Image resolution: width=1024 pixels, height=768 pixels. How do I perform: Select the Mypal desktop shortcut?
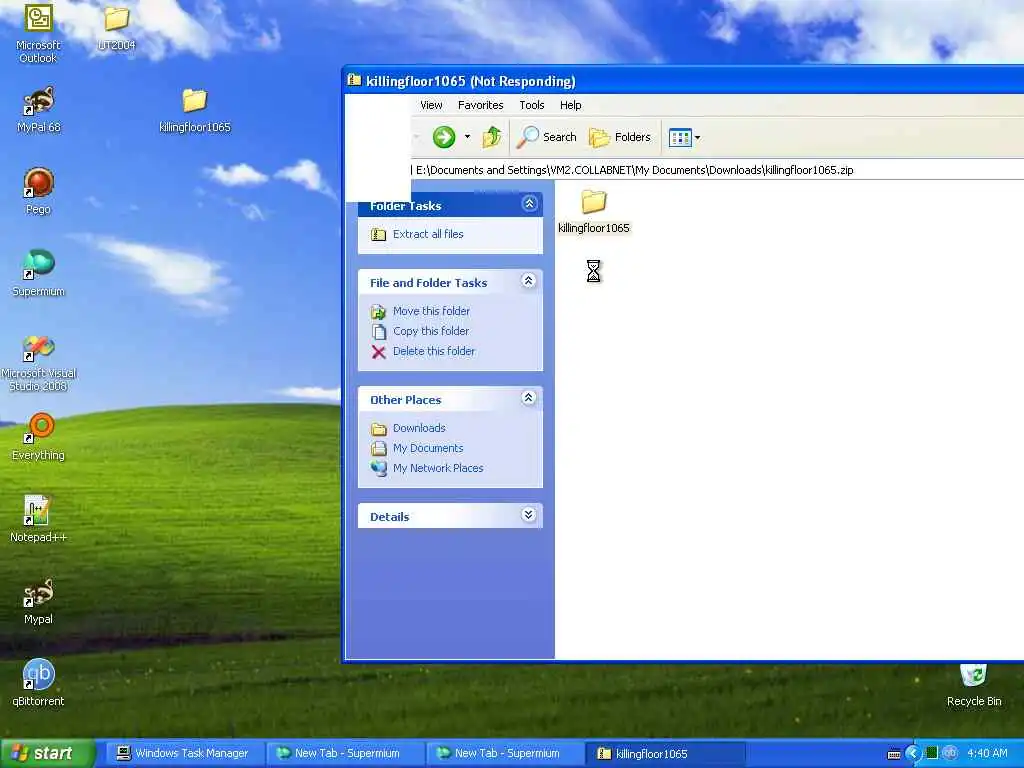coord(39,601)
